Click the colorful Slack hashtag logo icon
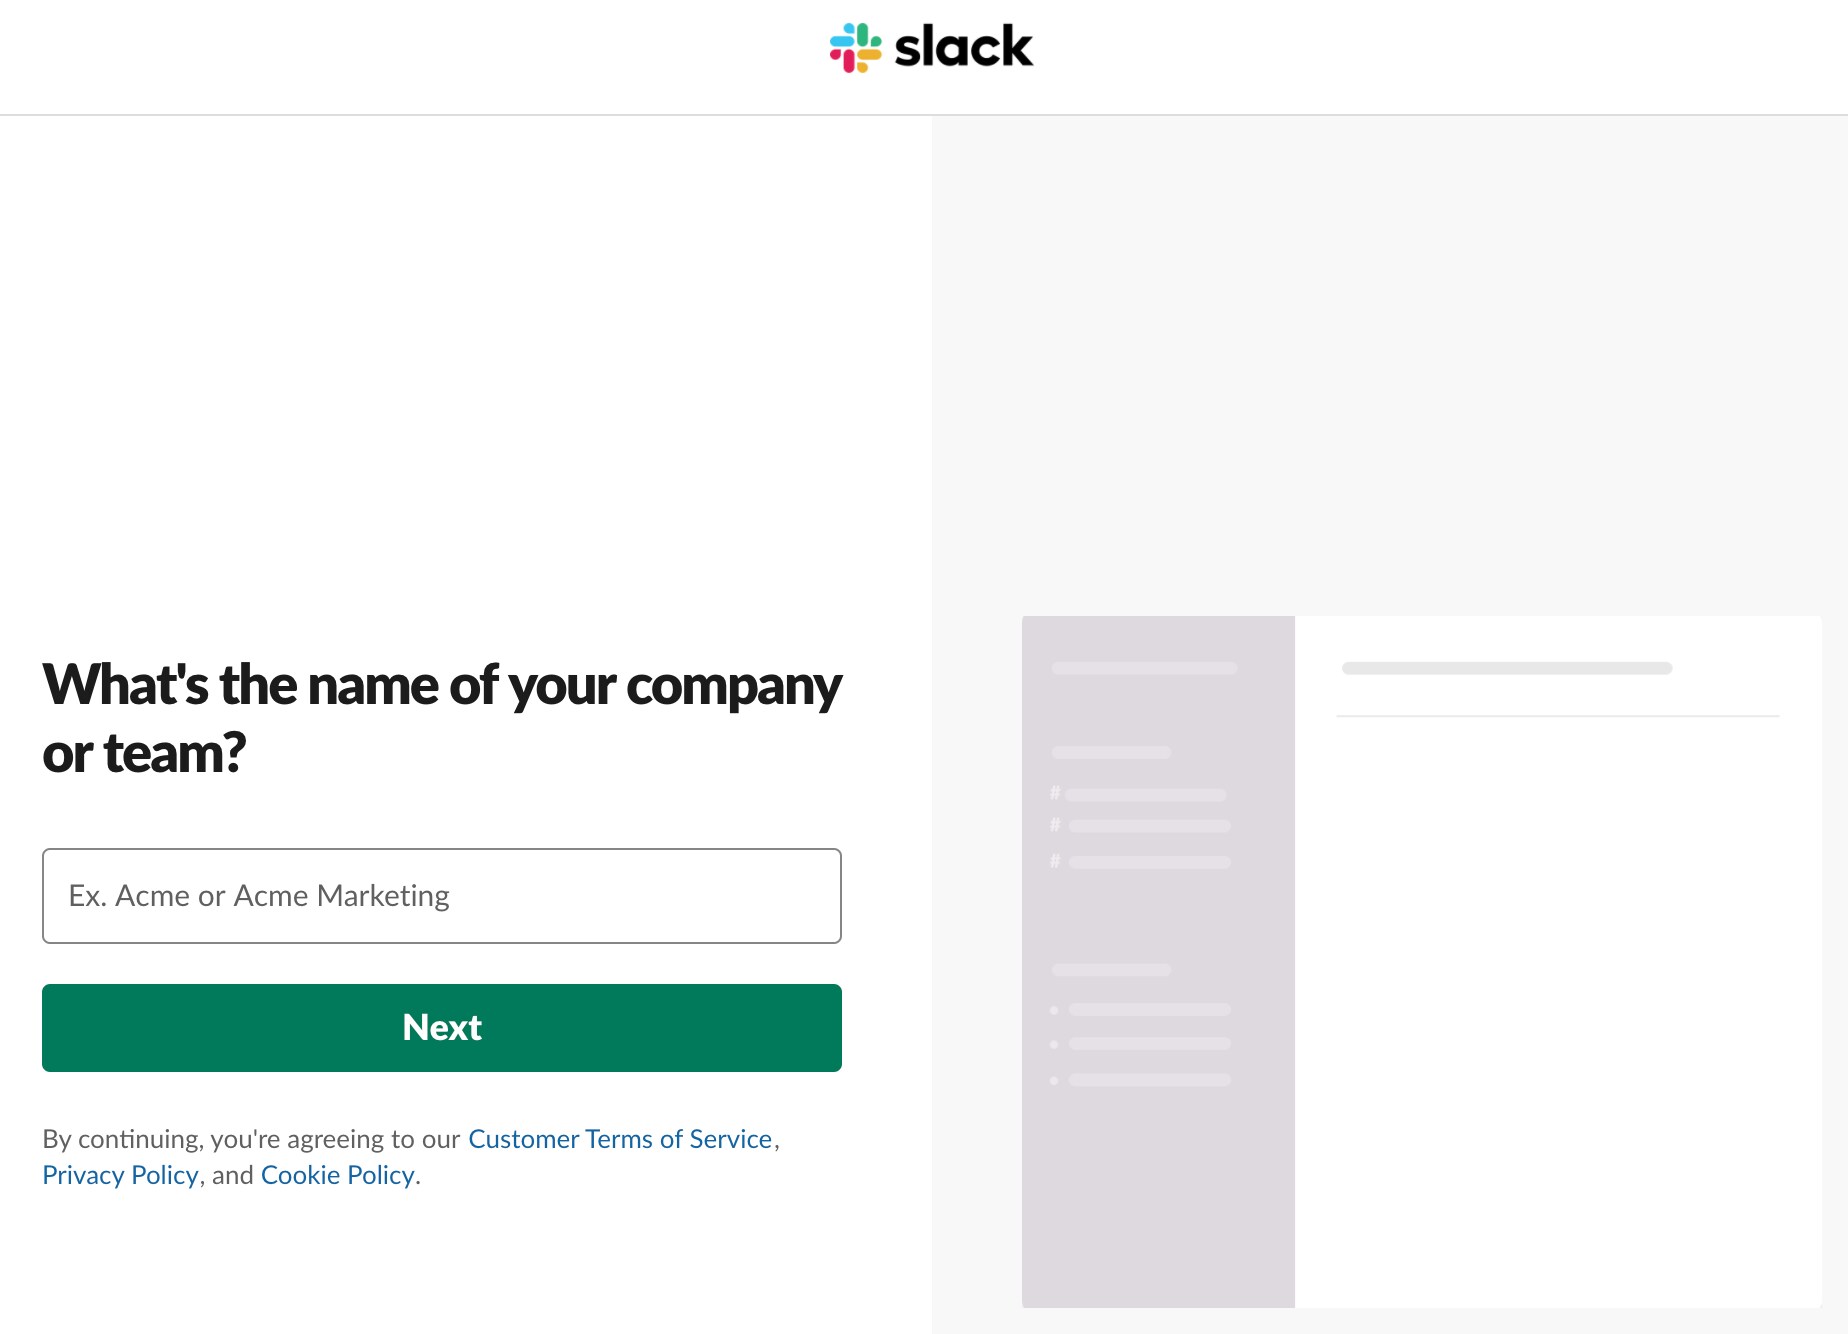This screenshot has height=1334, width=1848. pos(856,47)
